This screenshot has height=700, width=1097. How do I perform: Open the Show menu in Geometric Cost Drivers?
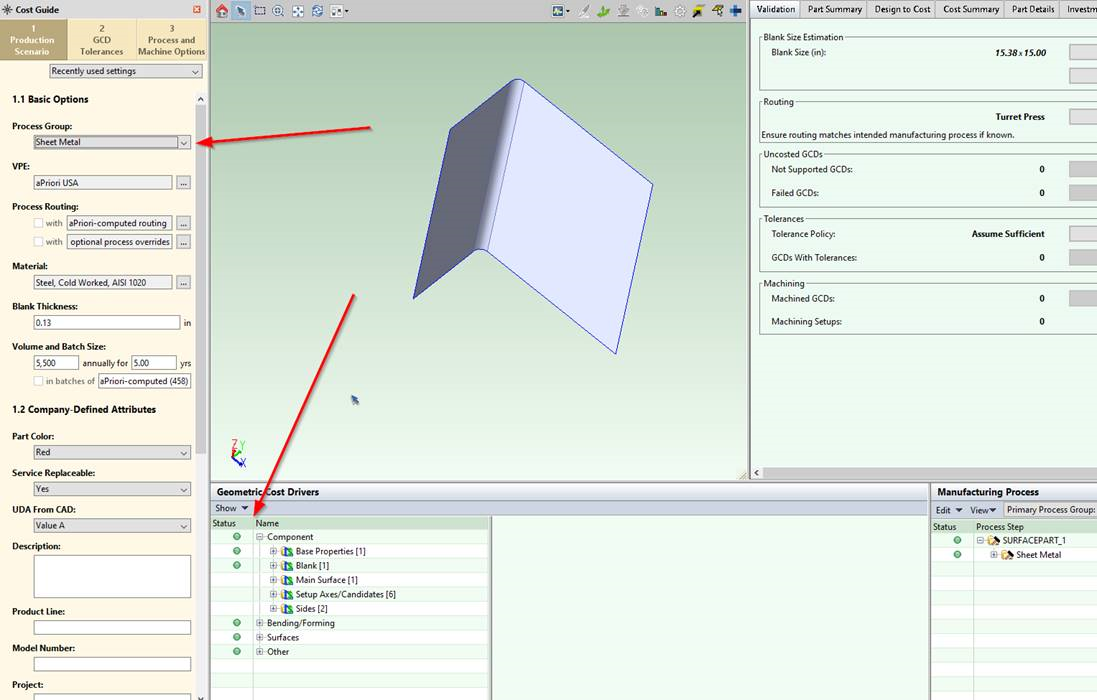tap(231, 508)
